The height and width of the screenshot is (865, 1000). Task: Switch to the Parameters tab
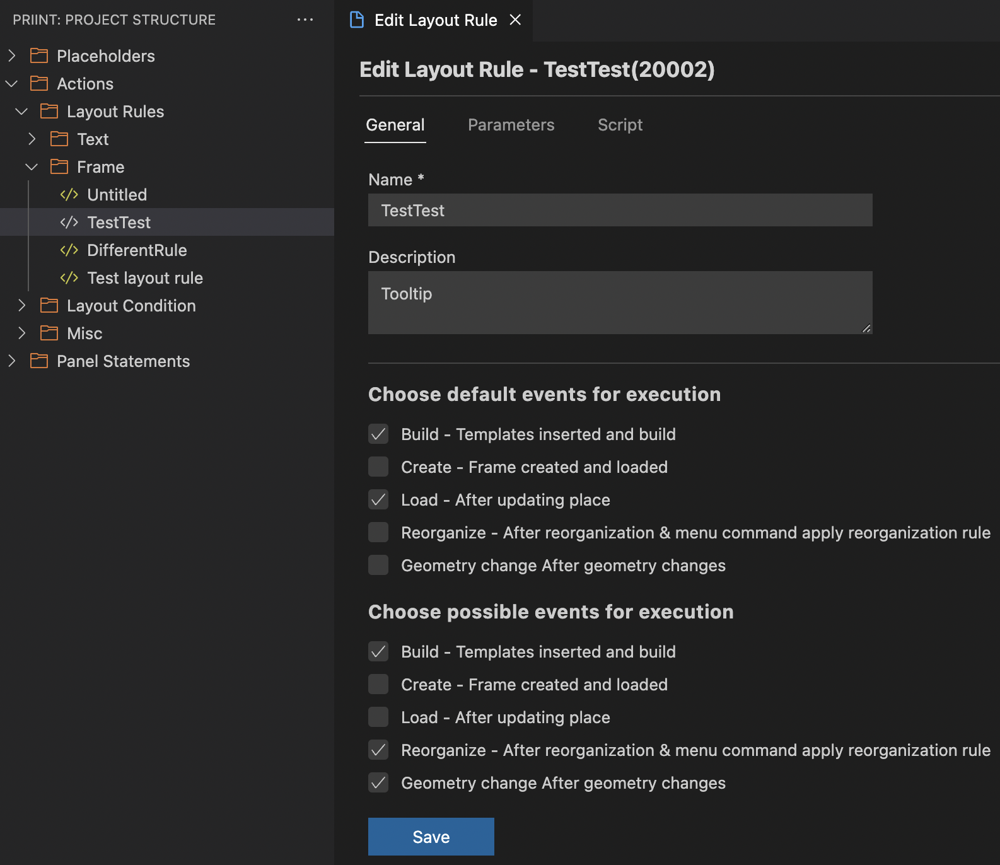[x=511, y=124]
